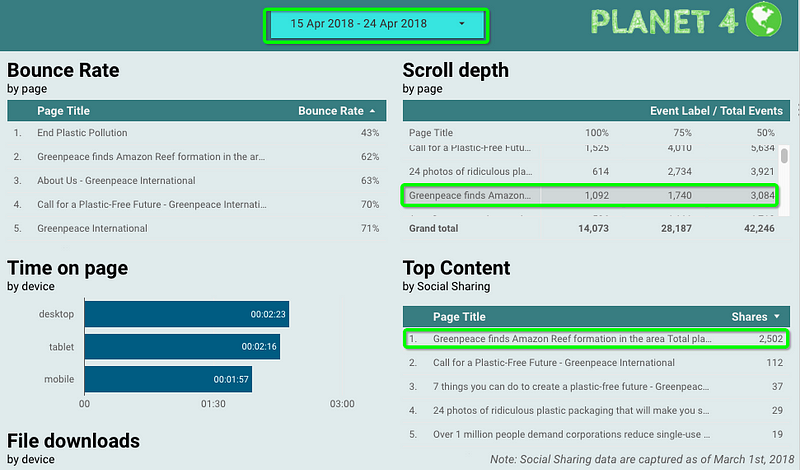This screenshot has width=800, height=470.
Task: Click the Shares descending sort arrow
Action: 777,317
